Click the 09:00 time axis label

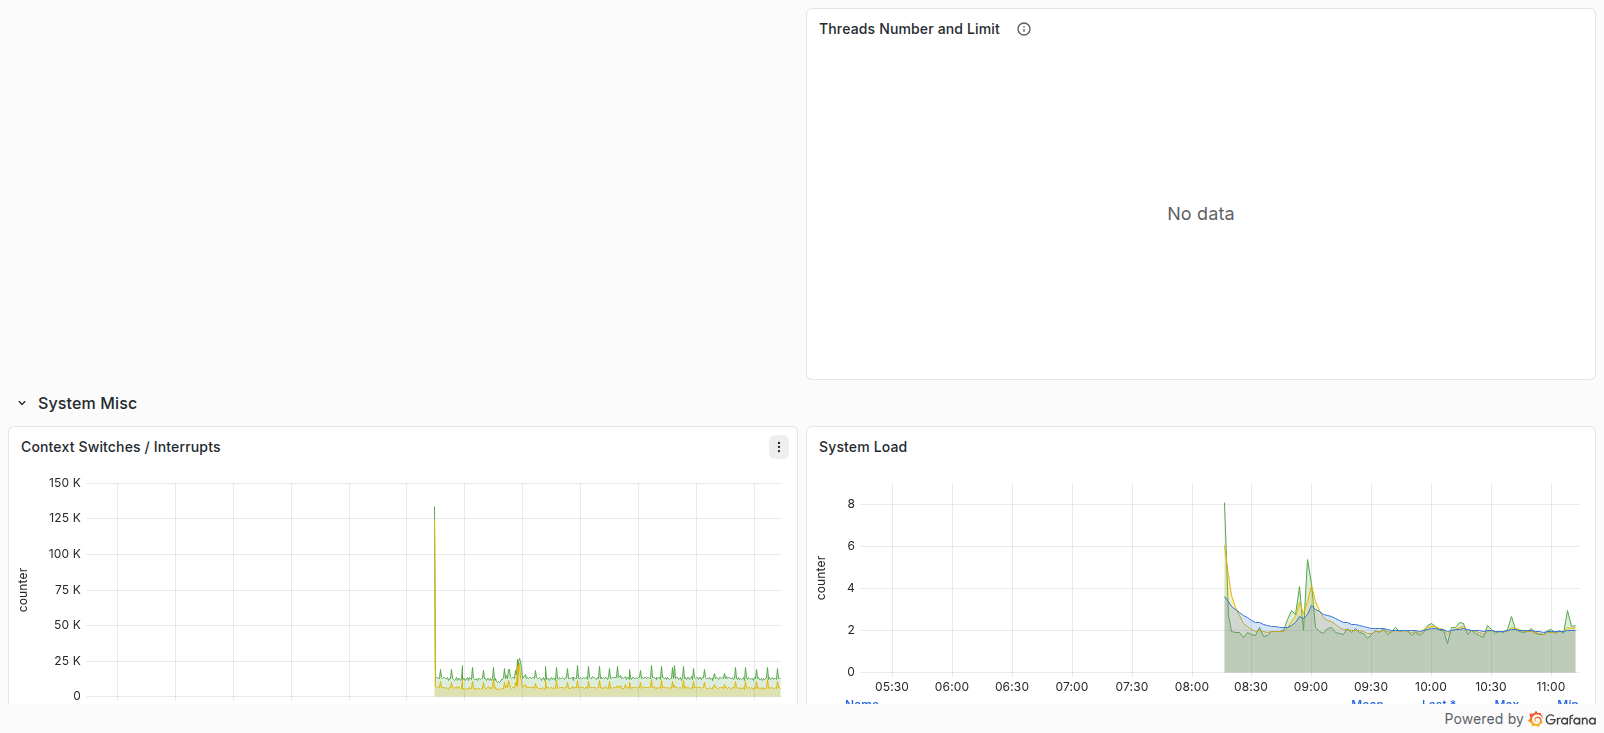[x=1311, y=687]
